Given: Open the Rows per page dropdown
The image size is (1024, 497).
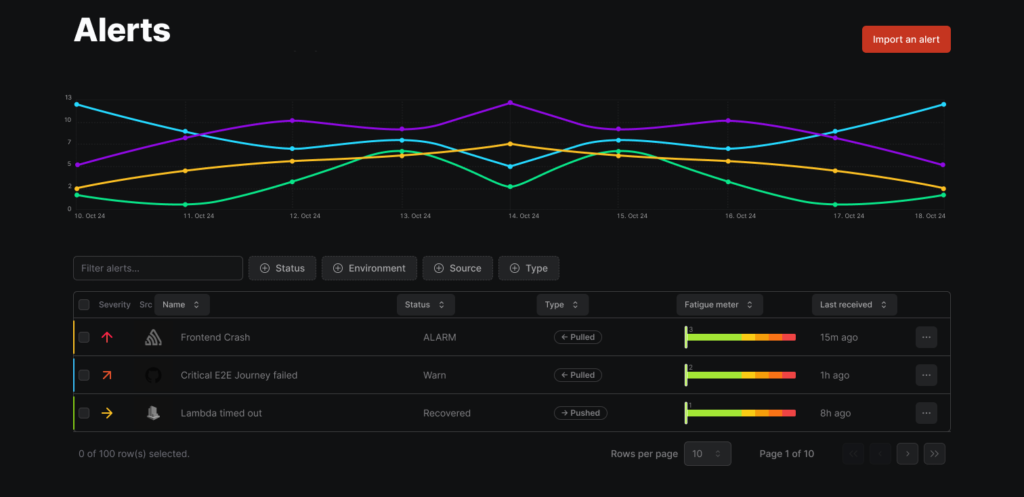Looking at the screenshot, I should pyautogui.click(x=707, y=453).
